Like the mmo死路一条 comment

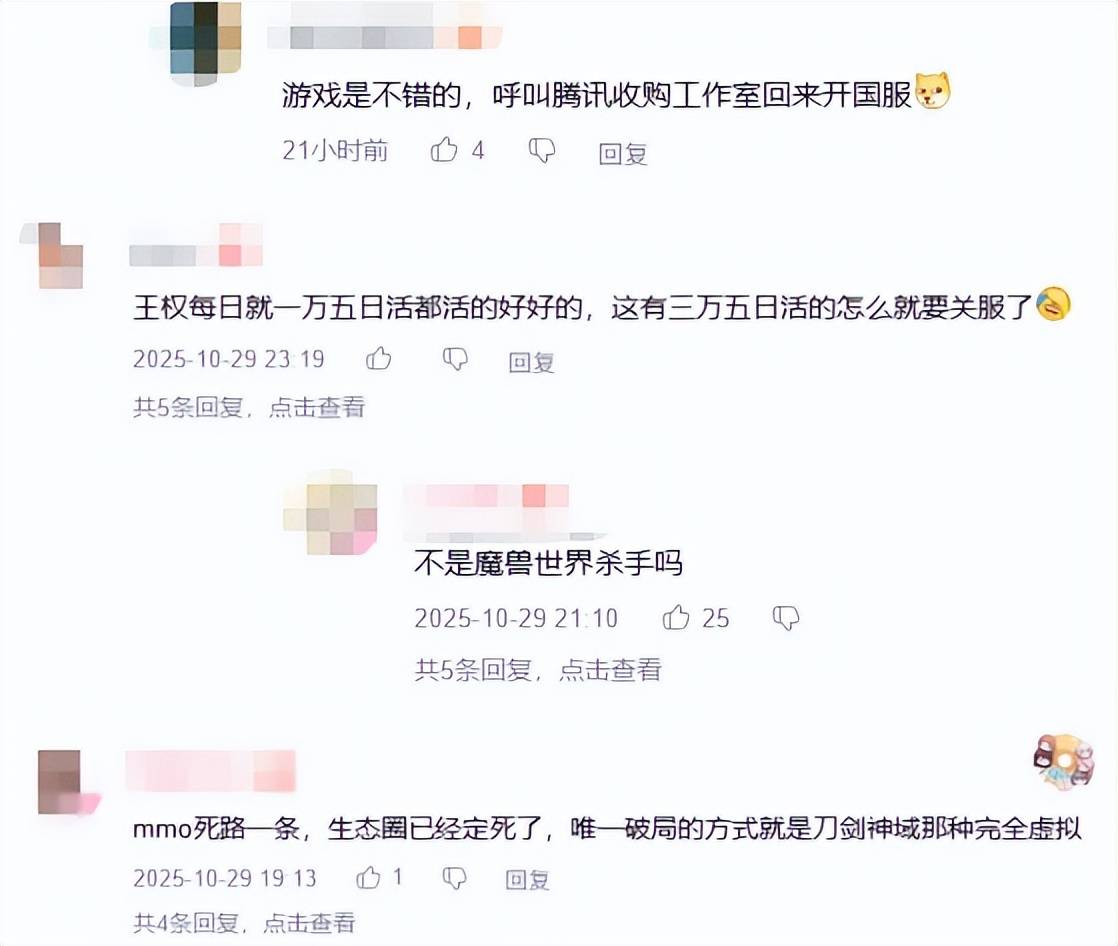369,877
